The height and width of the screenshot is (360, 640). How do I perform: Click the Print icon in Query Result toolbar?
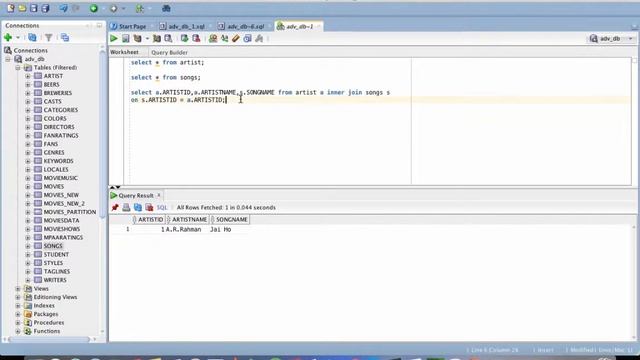click(x=126, y=207)
